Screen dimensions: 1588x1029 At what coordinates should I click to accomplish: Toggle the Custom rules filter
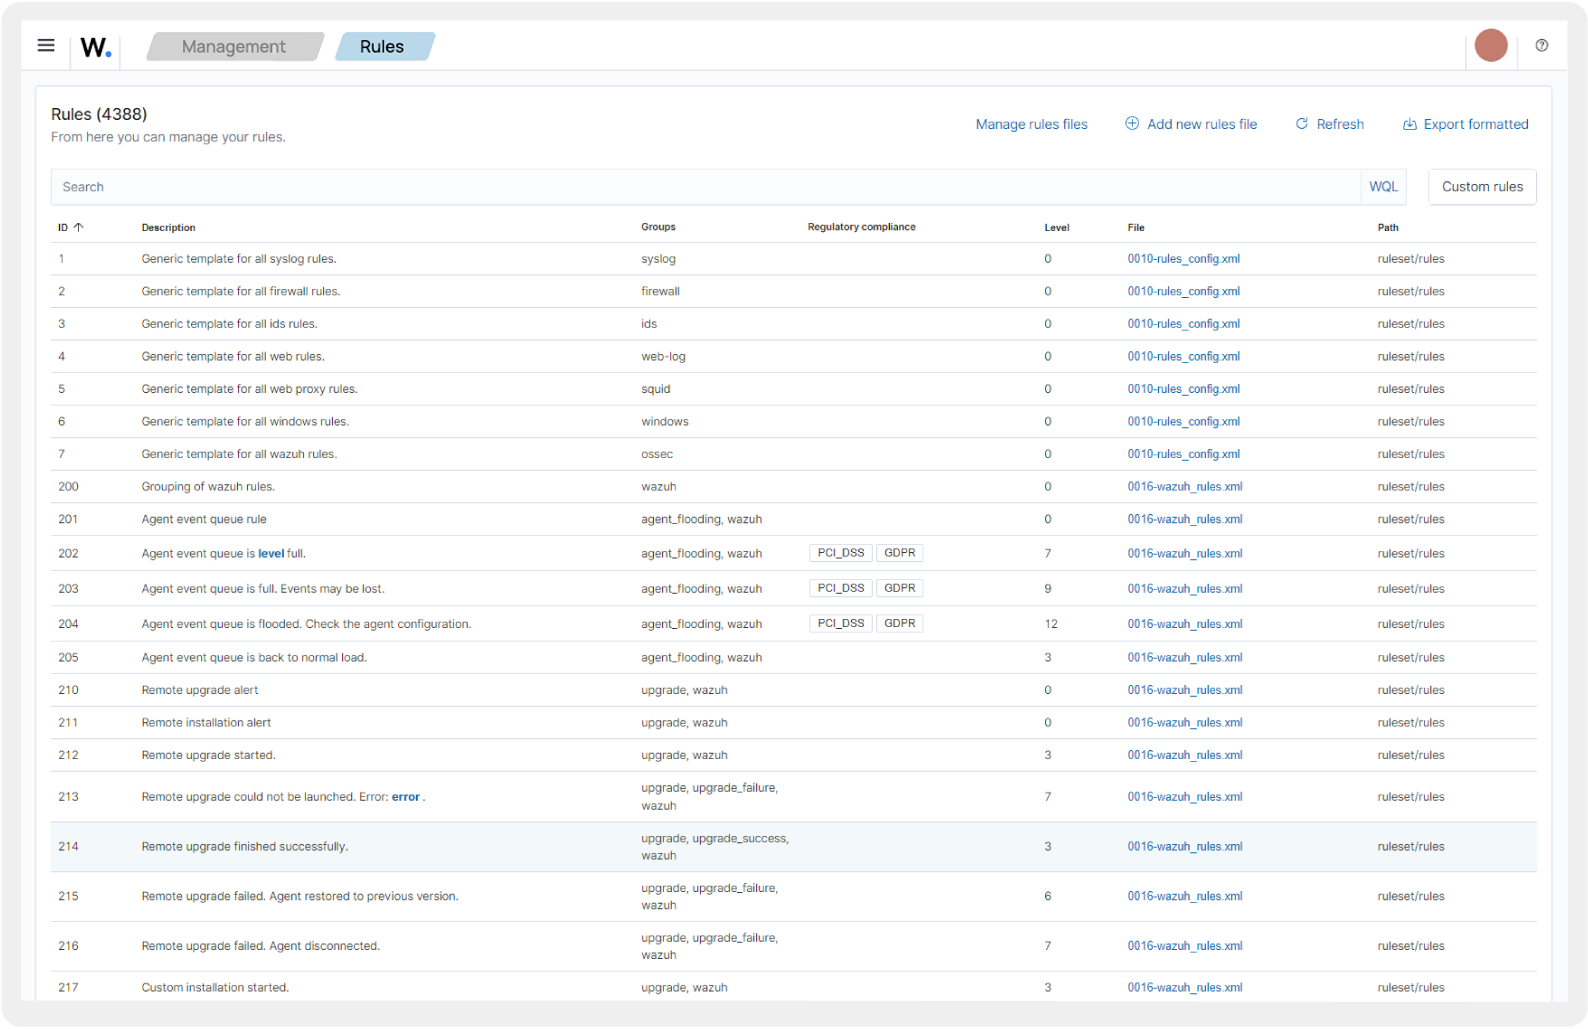[1481, 187]
